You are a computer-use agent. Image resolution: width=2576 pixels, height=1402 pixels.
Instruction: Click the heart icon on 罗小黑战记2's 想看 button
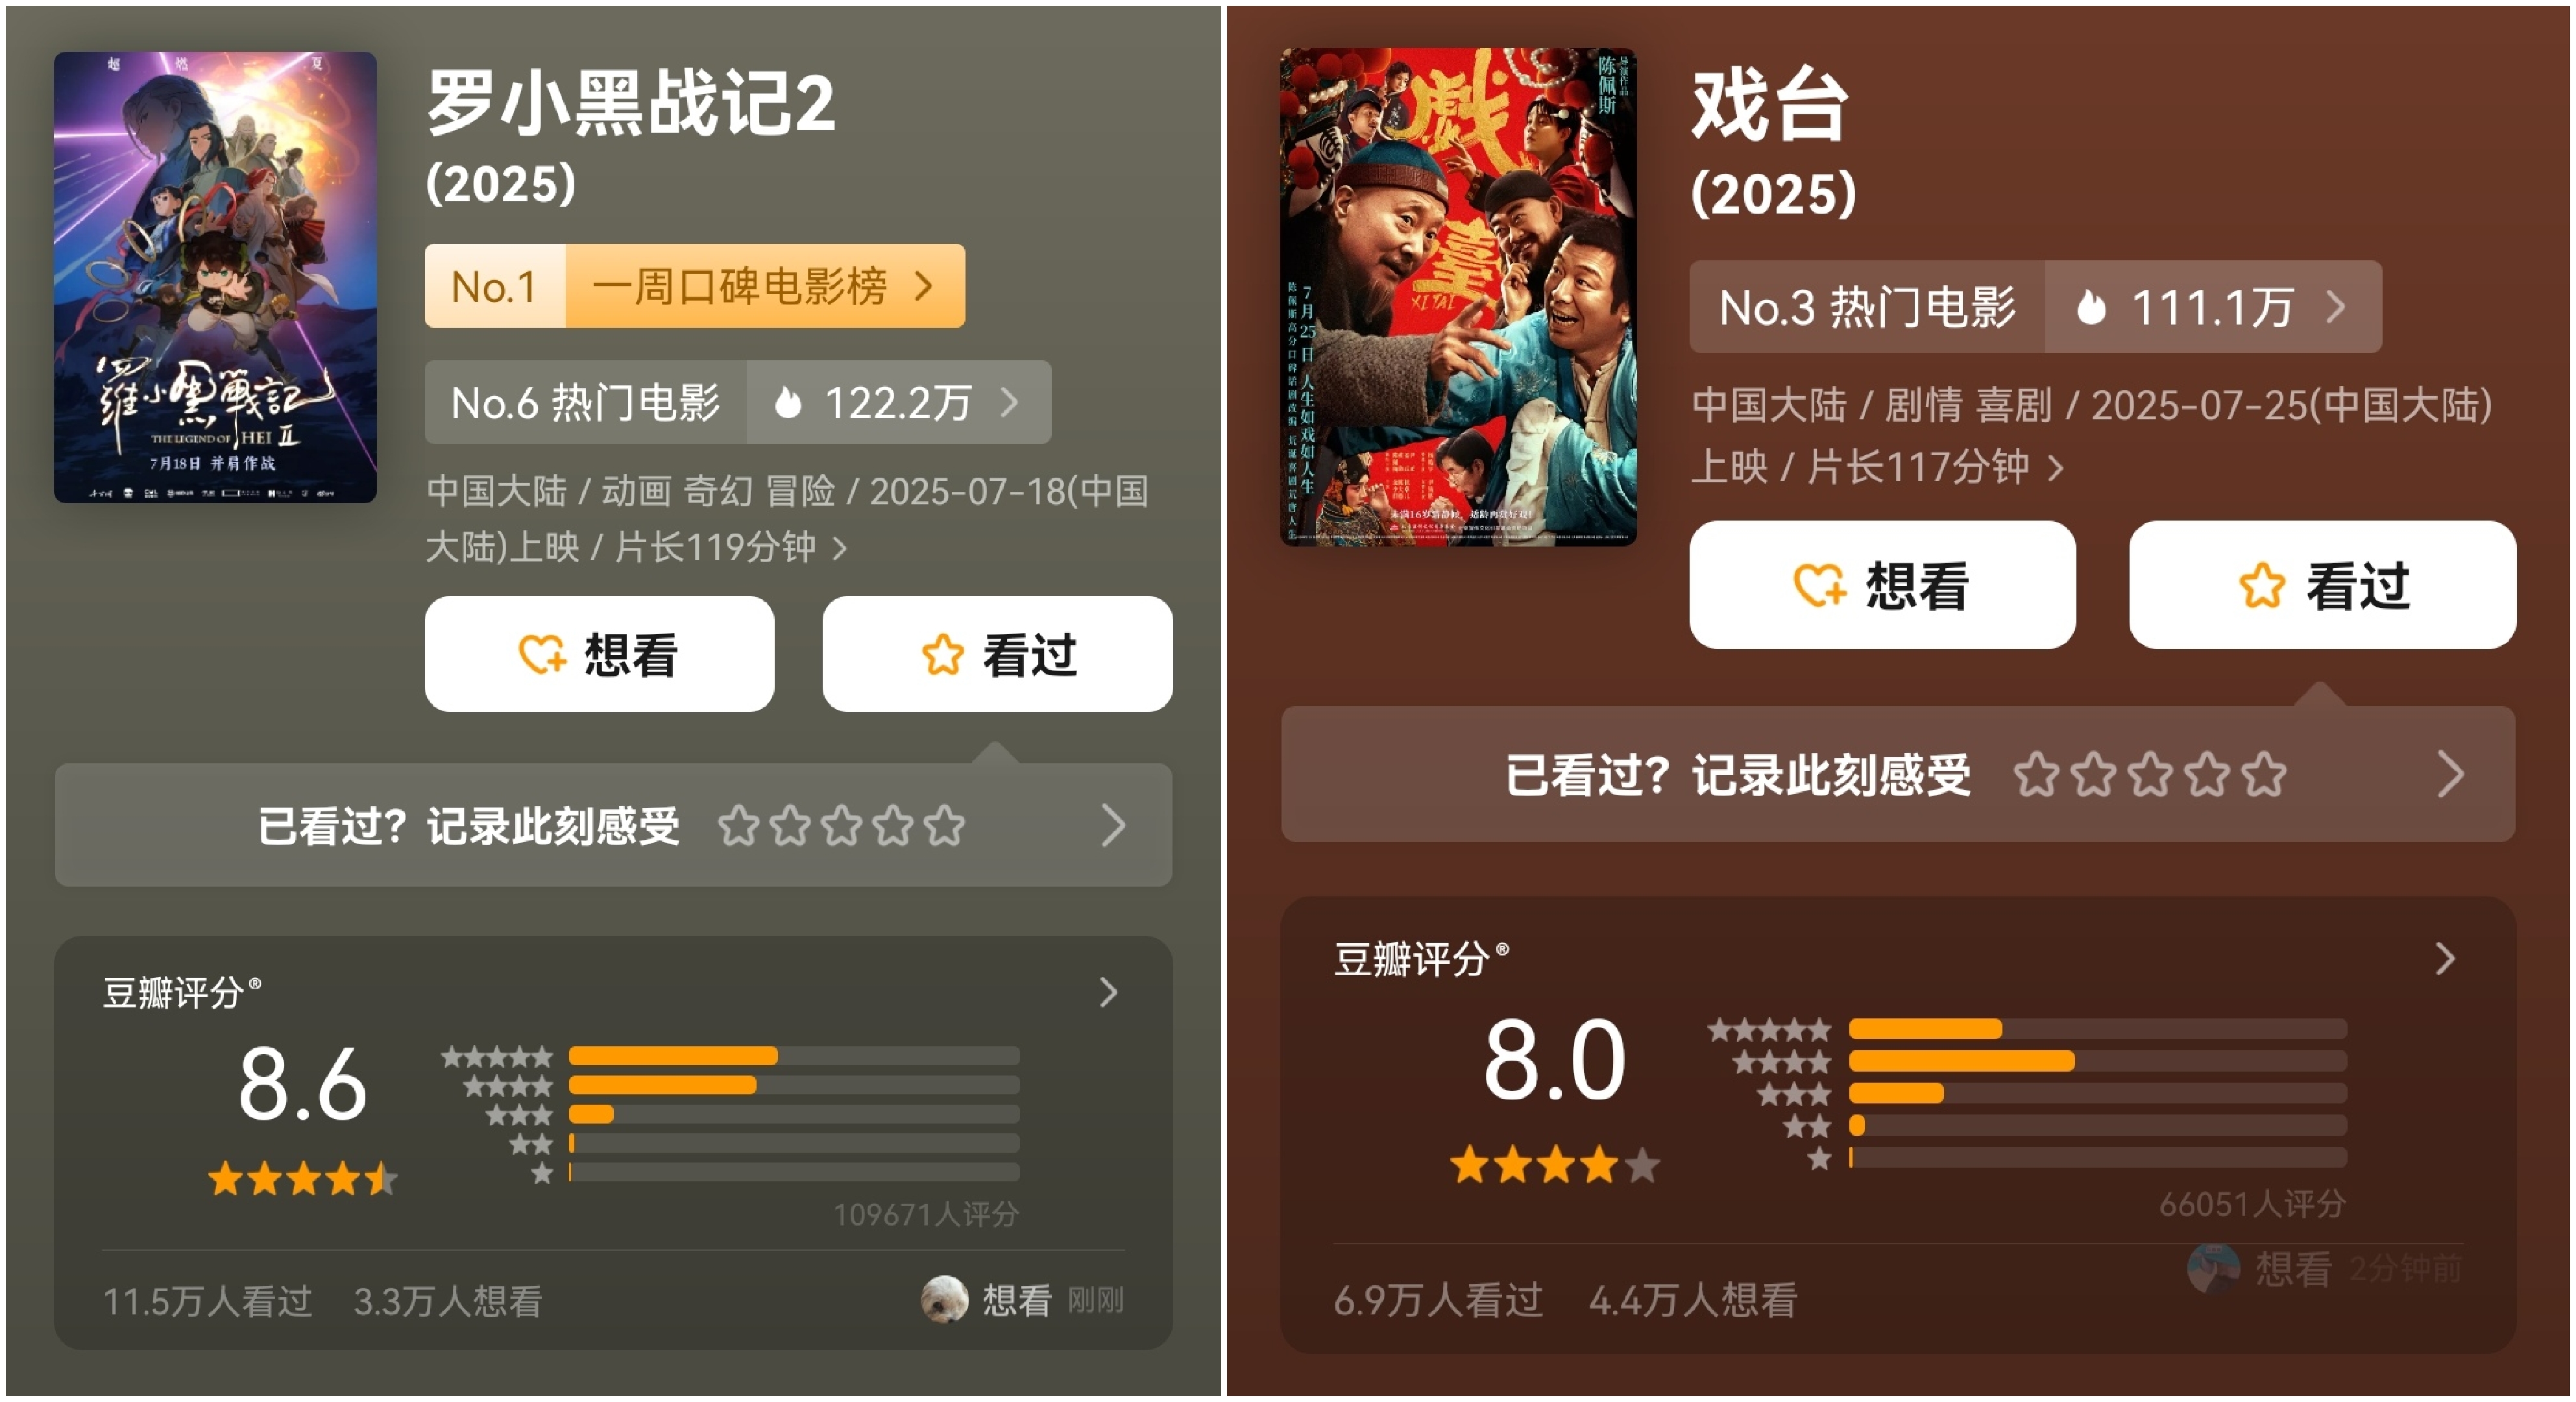coord(542,655)
